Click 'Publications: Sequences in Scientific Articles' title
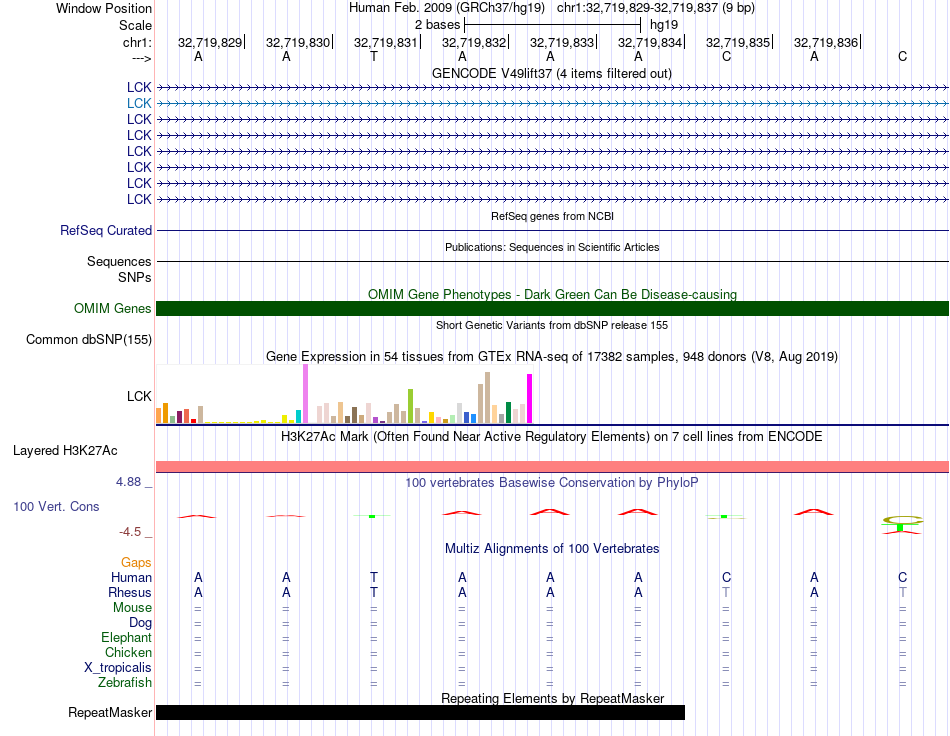The height and width of the screenshot is (736, 950). tap(552, 247)
